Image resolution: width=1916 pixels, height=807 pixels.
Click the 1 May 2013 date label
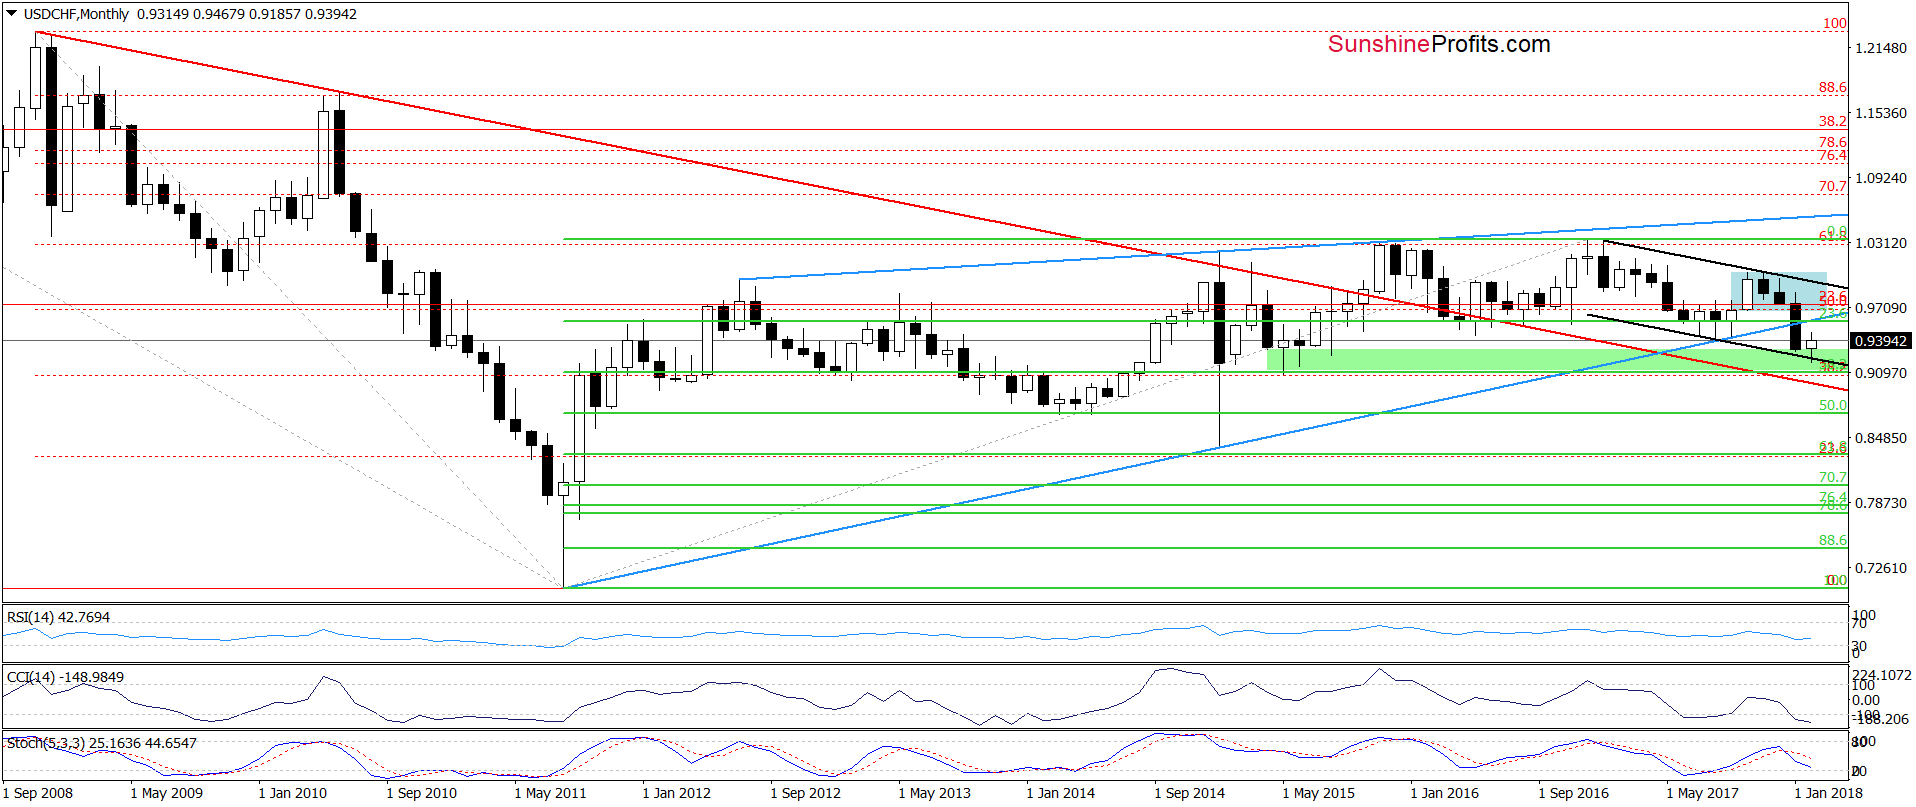tap(934, 793)
